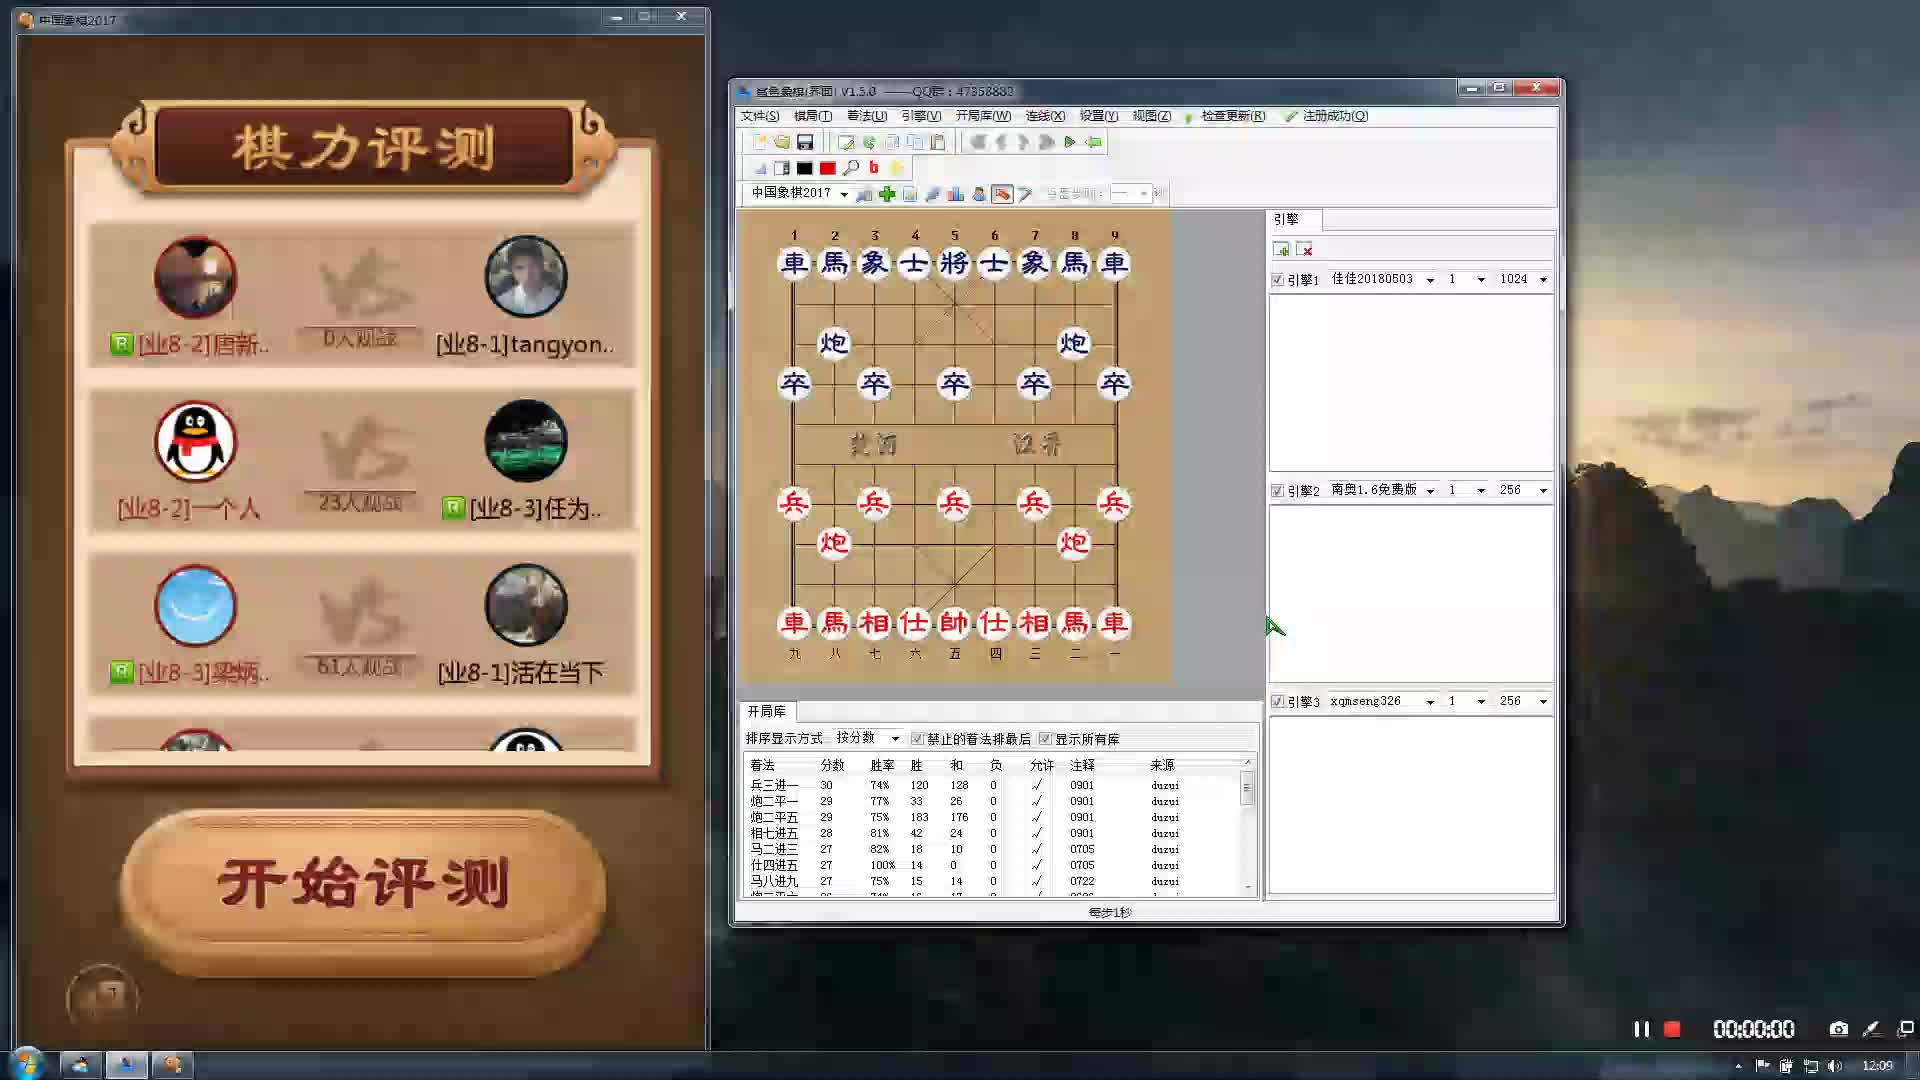
Task: Click the go to first move icon
Action: coord(978,142)
